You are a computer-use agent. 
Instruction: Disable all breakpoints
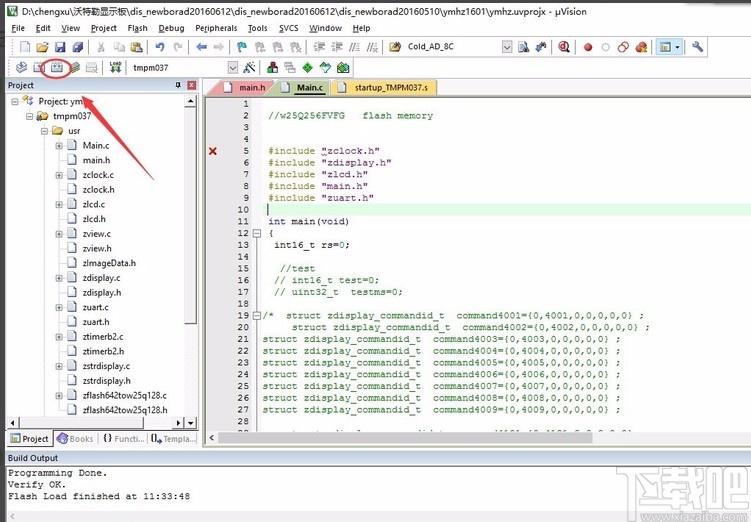point(623,47)
